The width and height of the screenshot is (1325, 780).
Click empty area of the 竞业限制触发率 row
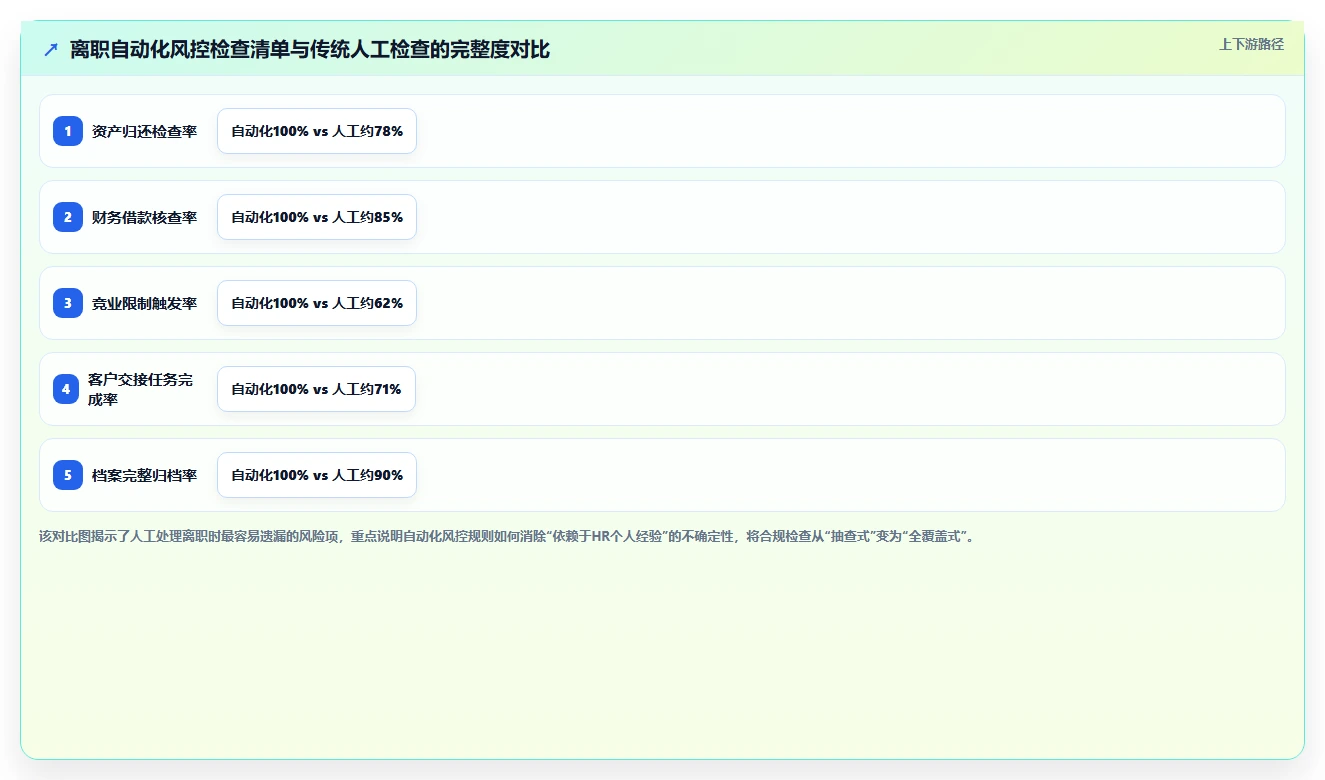pos(850,303)
